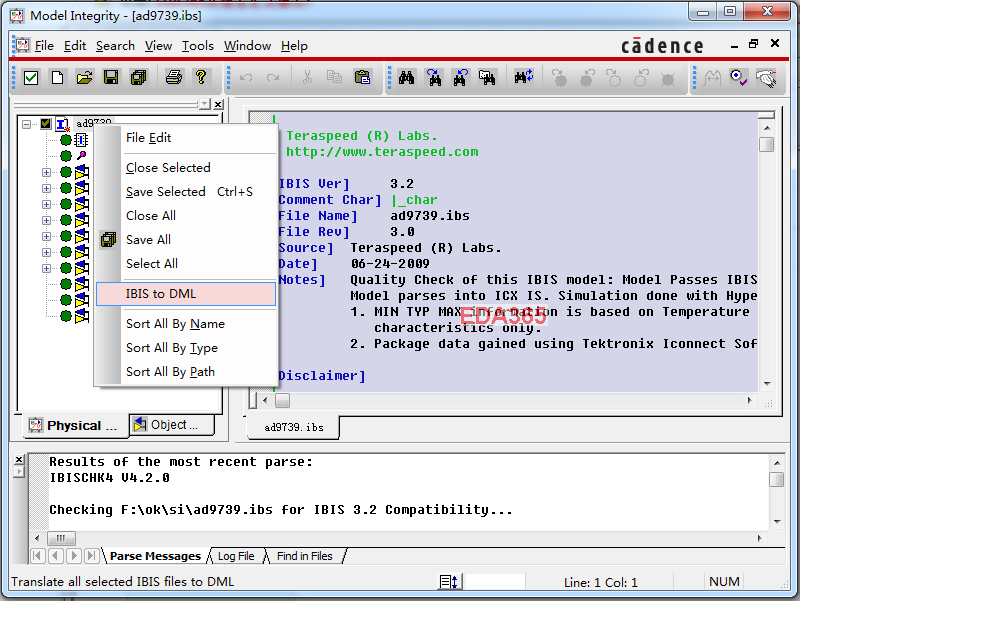Click binoculars icon with backward arrow
Viewport: 1008px width, 630px height.
[460, 78]
